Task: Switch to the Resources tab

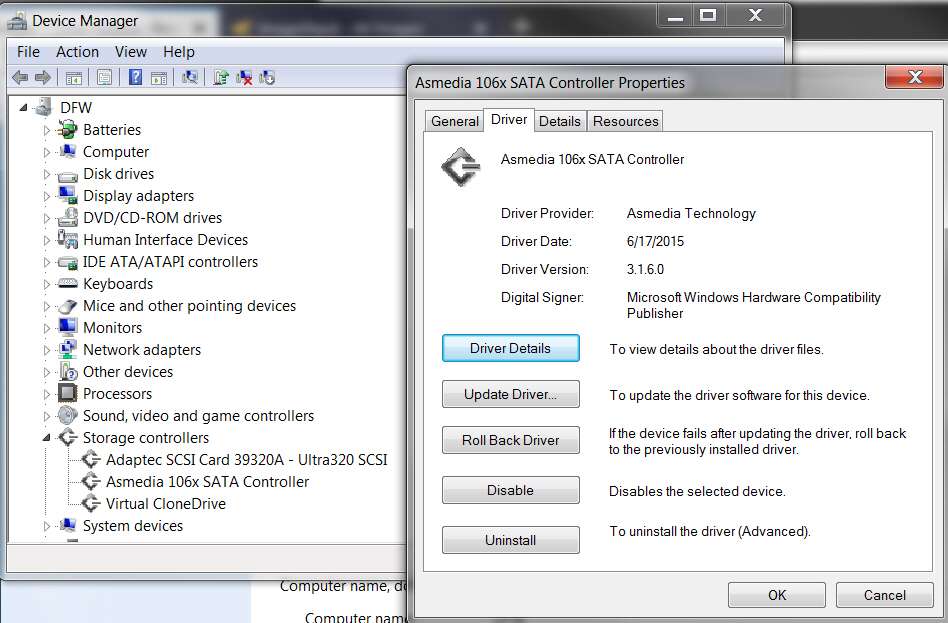Action: [x=625, y=121]
